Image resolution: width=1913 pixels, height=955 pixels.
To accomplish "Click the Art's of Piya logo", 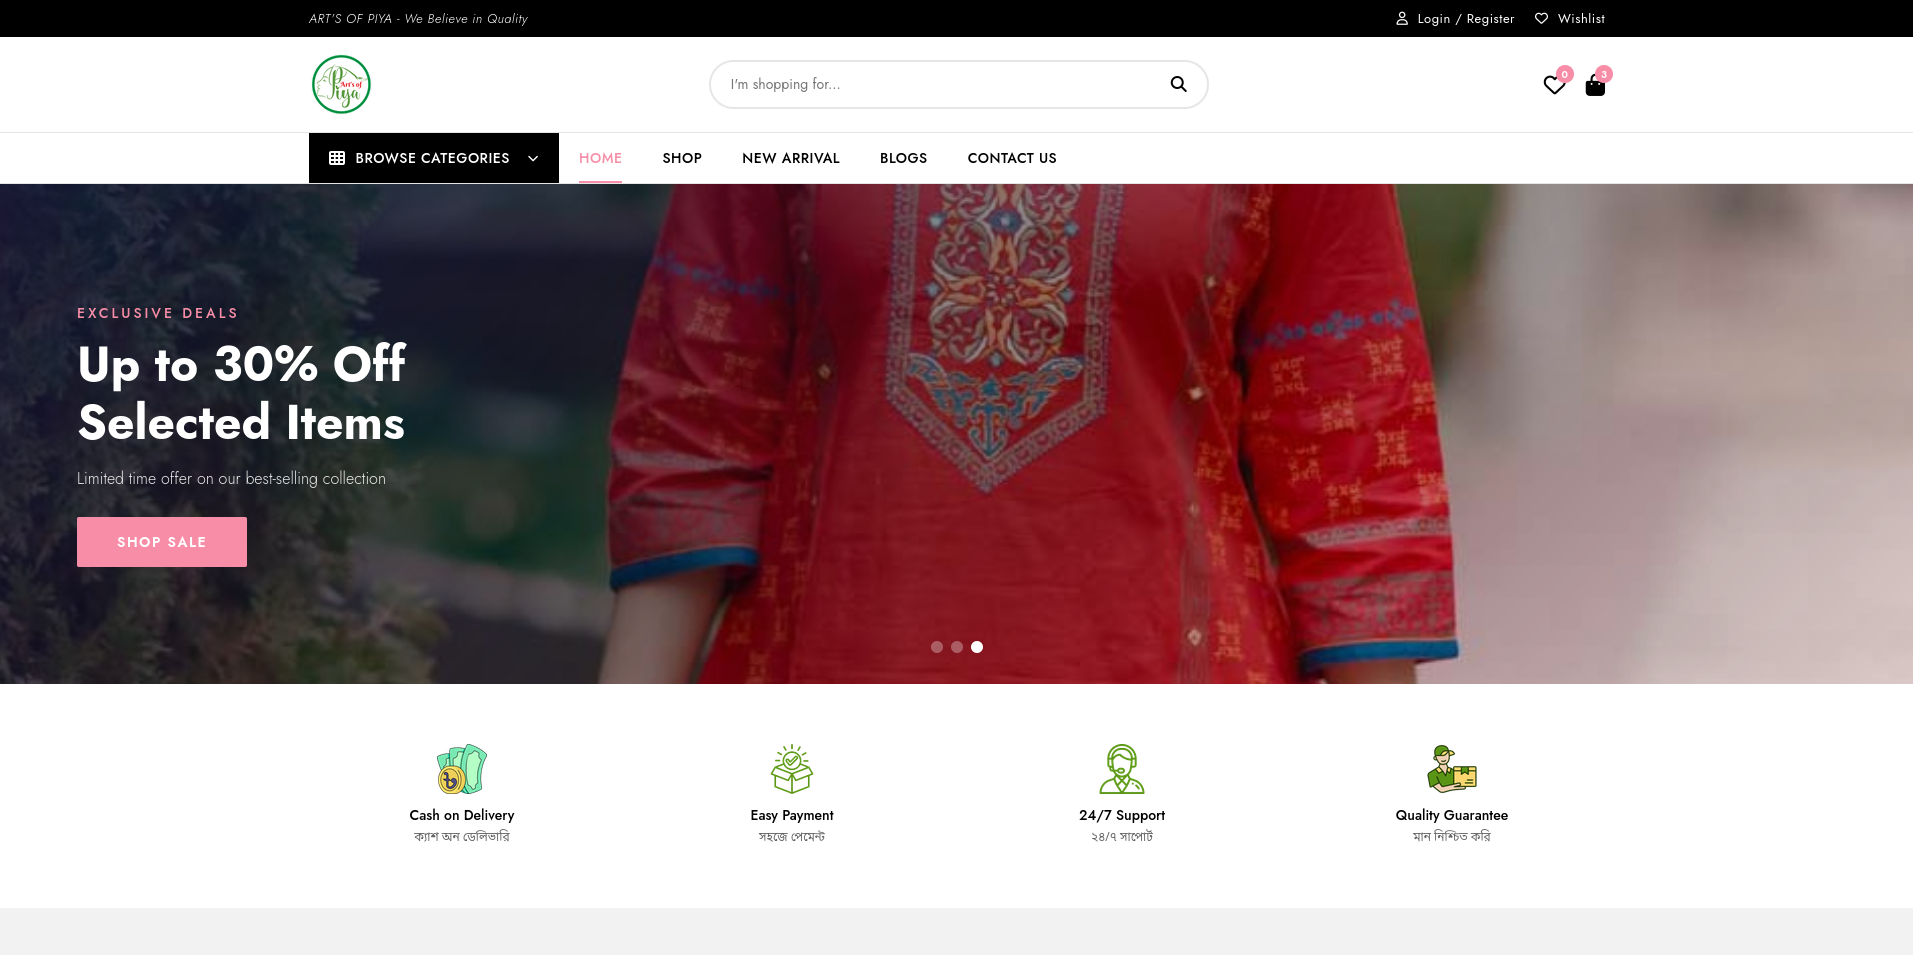I will [340, 84].
